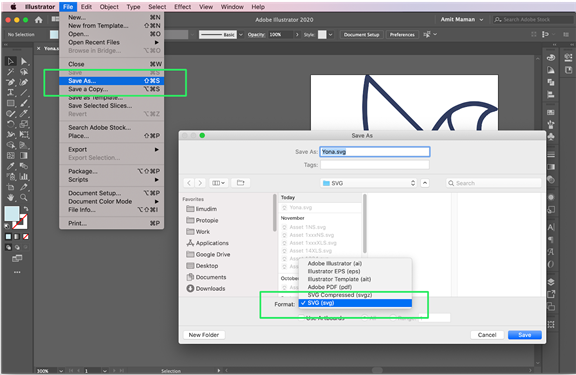Choose Save a Copy… menu item

tap(112, 89)
